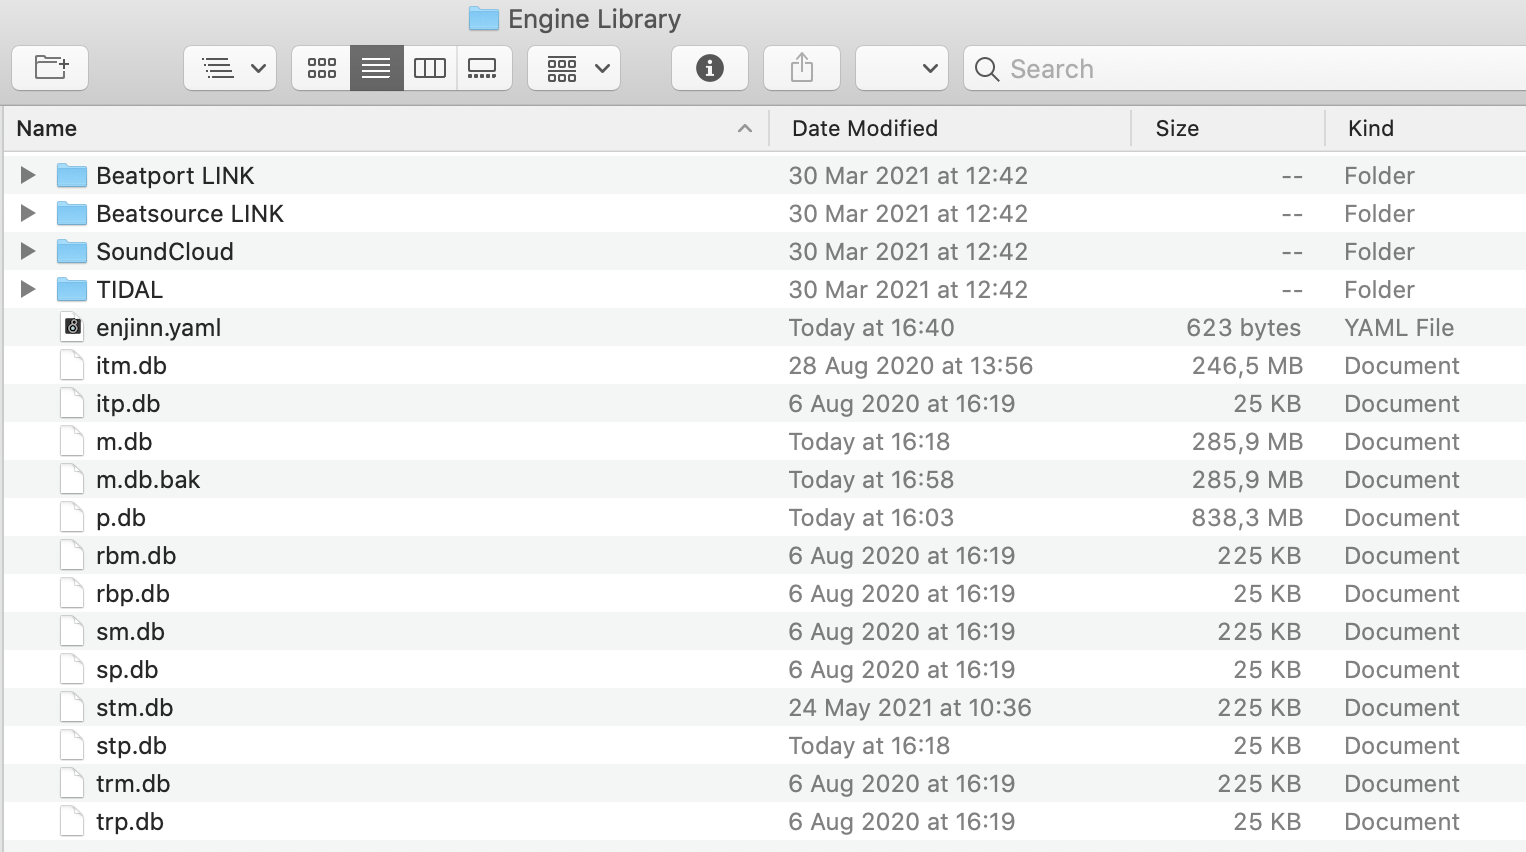Switch to column view
The height and width of the screenshot is (852, 1526).
click(x=430, y=68)
